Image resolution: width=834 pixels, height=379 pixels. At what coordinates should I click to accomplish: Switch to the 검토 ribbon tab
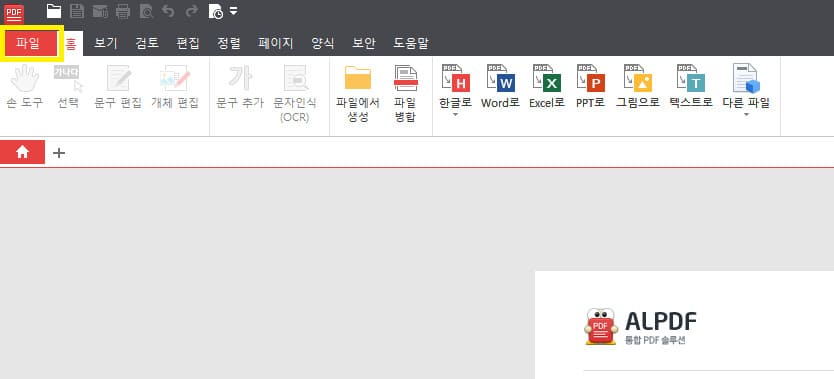click(x=147, y=43)
